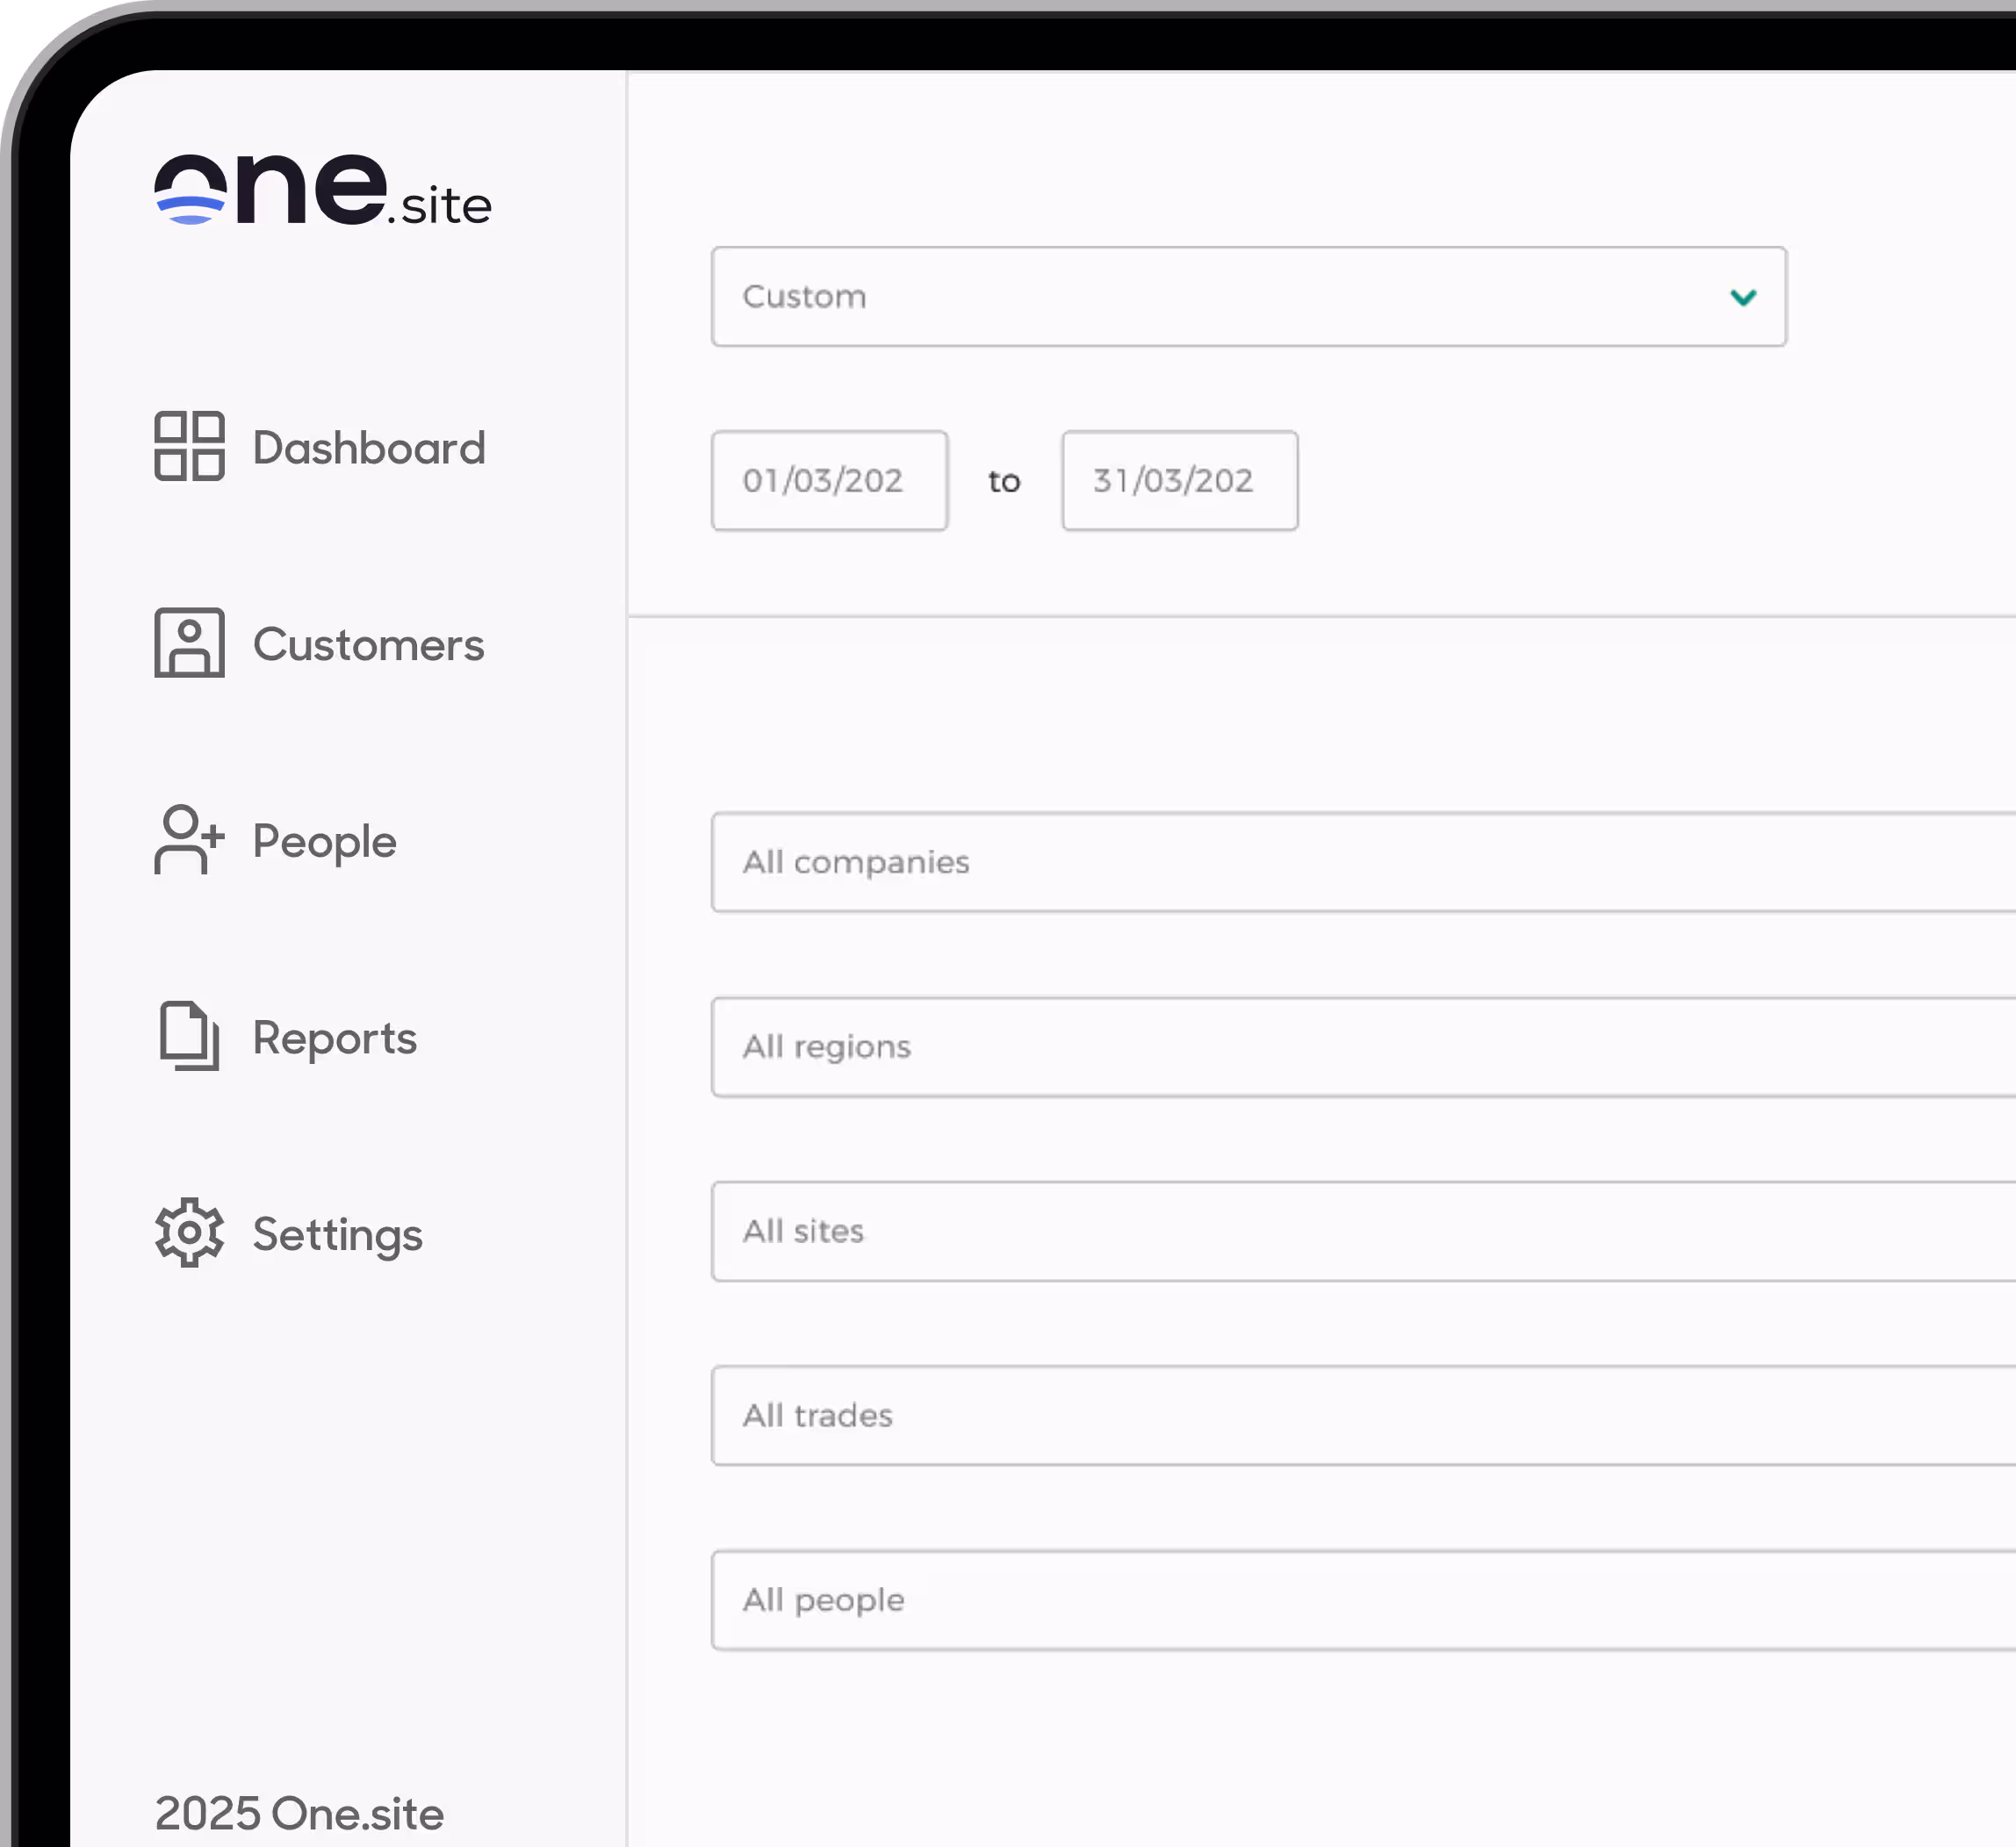This screenshot has width=2016, height=1847.
Task: Click the green chevron on Custom dropdown
Action: [x=1743, y=297]
